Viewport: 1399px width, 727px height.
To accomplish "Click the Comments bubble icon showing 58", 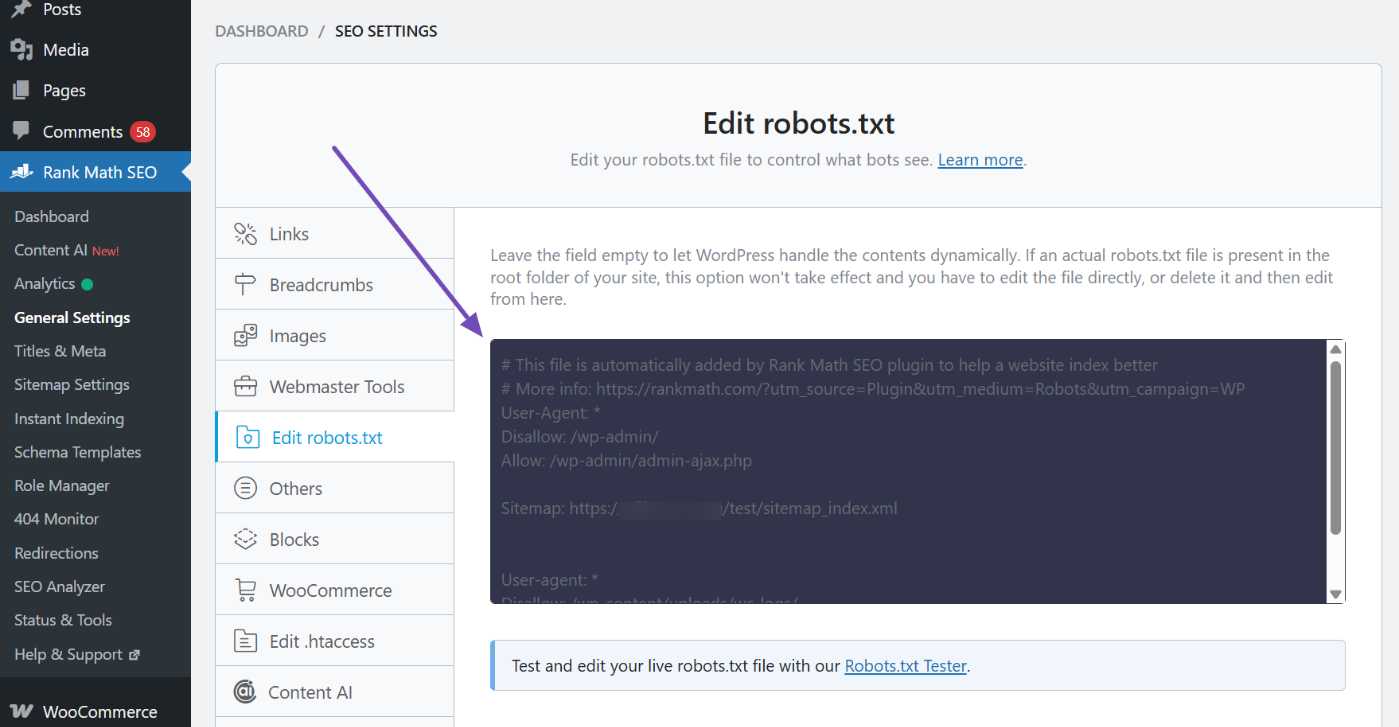I will (x=21, y=131).
